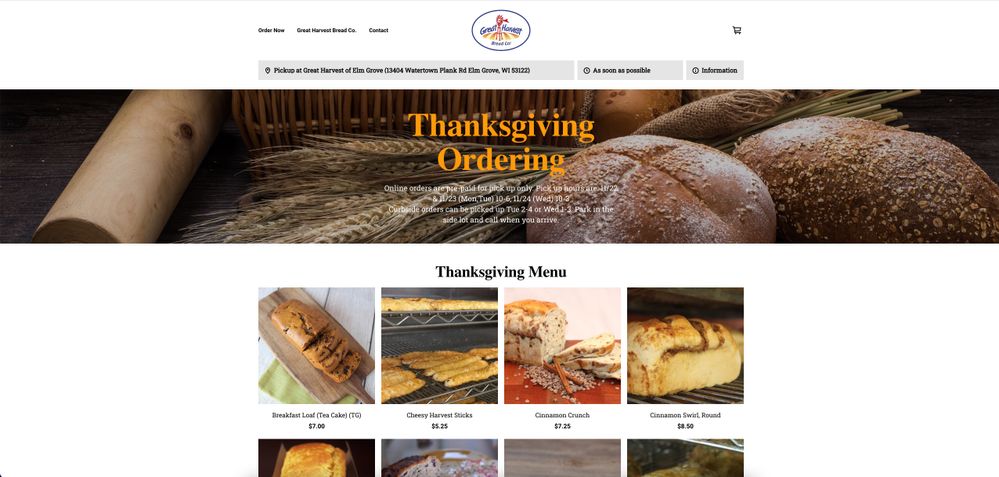
Task: Select the Cinnamon Crunch bread photo
Action: coord(563,345)
